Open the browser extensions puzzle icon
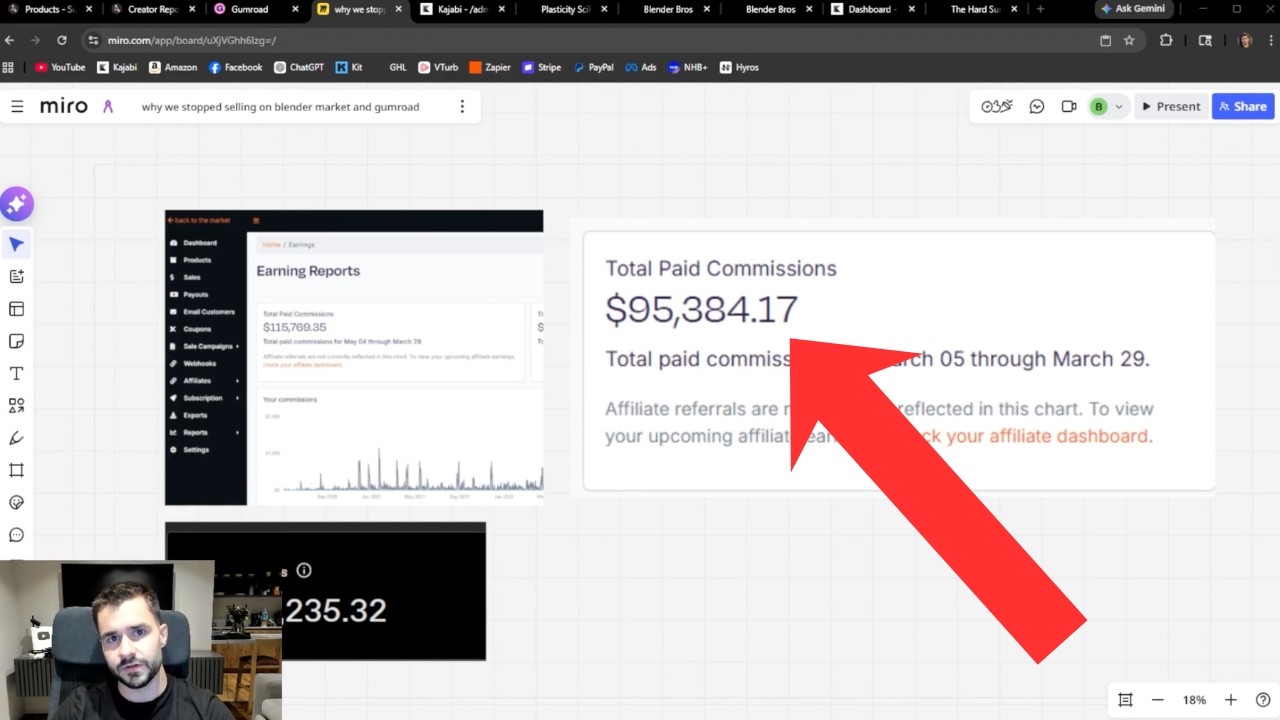1280x720 pixels. (1166, 41)
